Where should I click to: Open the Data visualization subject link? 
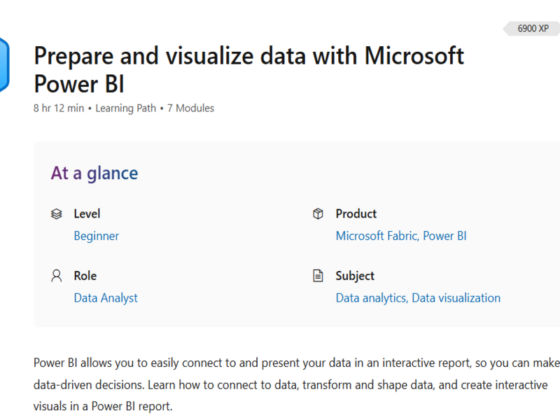pyautogui.click(x=456, y=298)
